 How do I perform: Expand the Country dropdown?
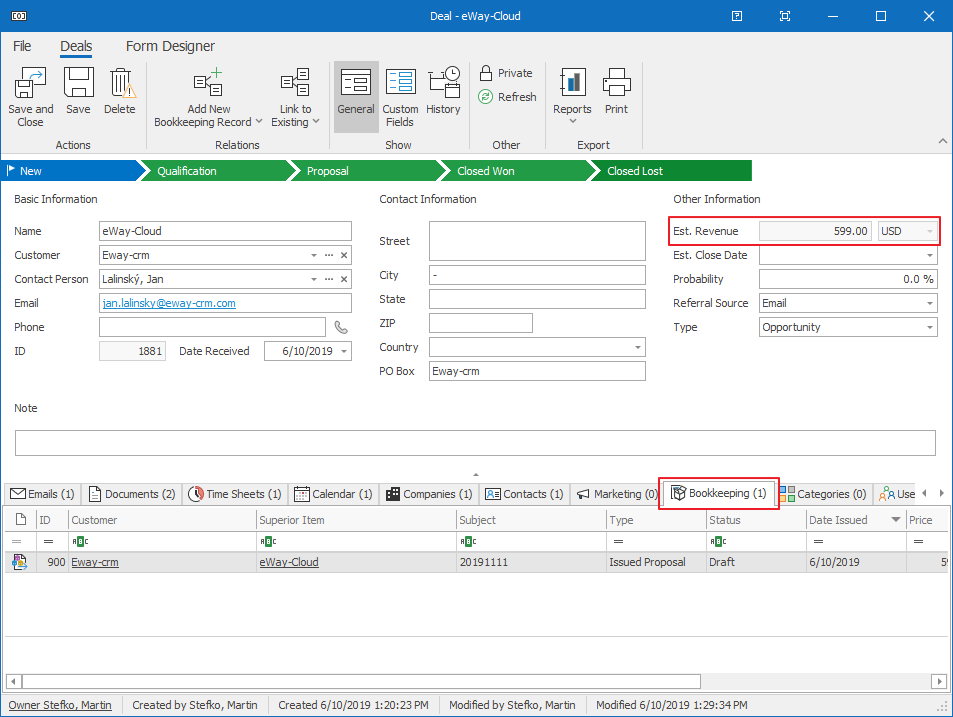638,347
